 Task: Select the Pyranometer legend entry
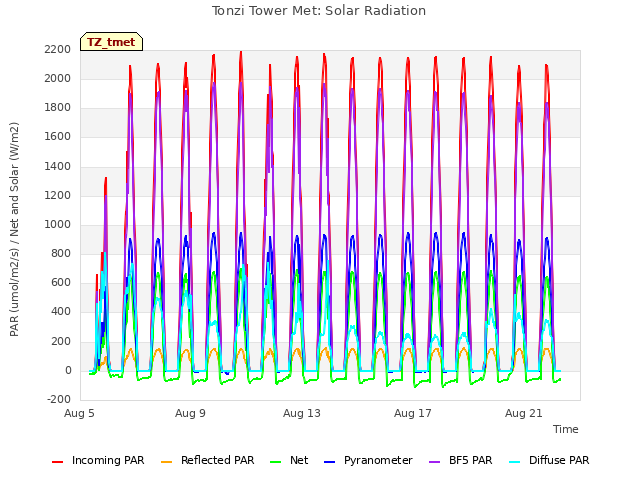(369, 460)
